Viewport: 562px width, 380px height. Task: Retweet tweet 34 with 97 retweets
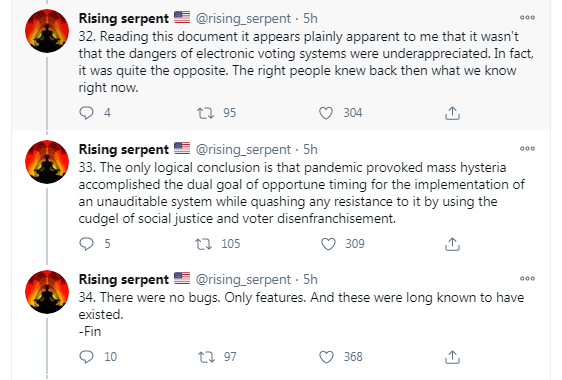click(x=206, y=357)
